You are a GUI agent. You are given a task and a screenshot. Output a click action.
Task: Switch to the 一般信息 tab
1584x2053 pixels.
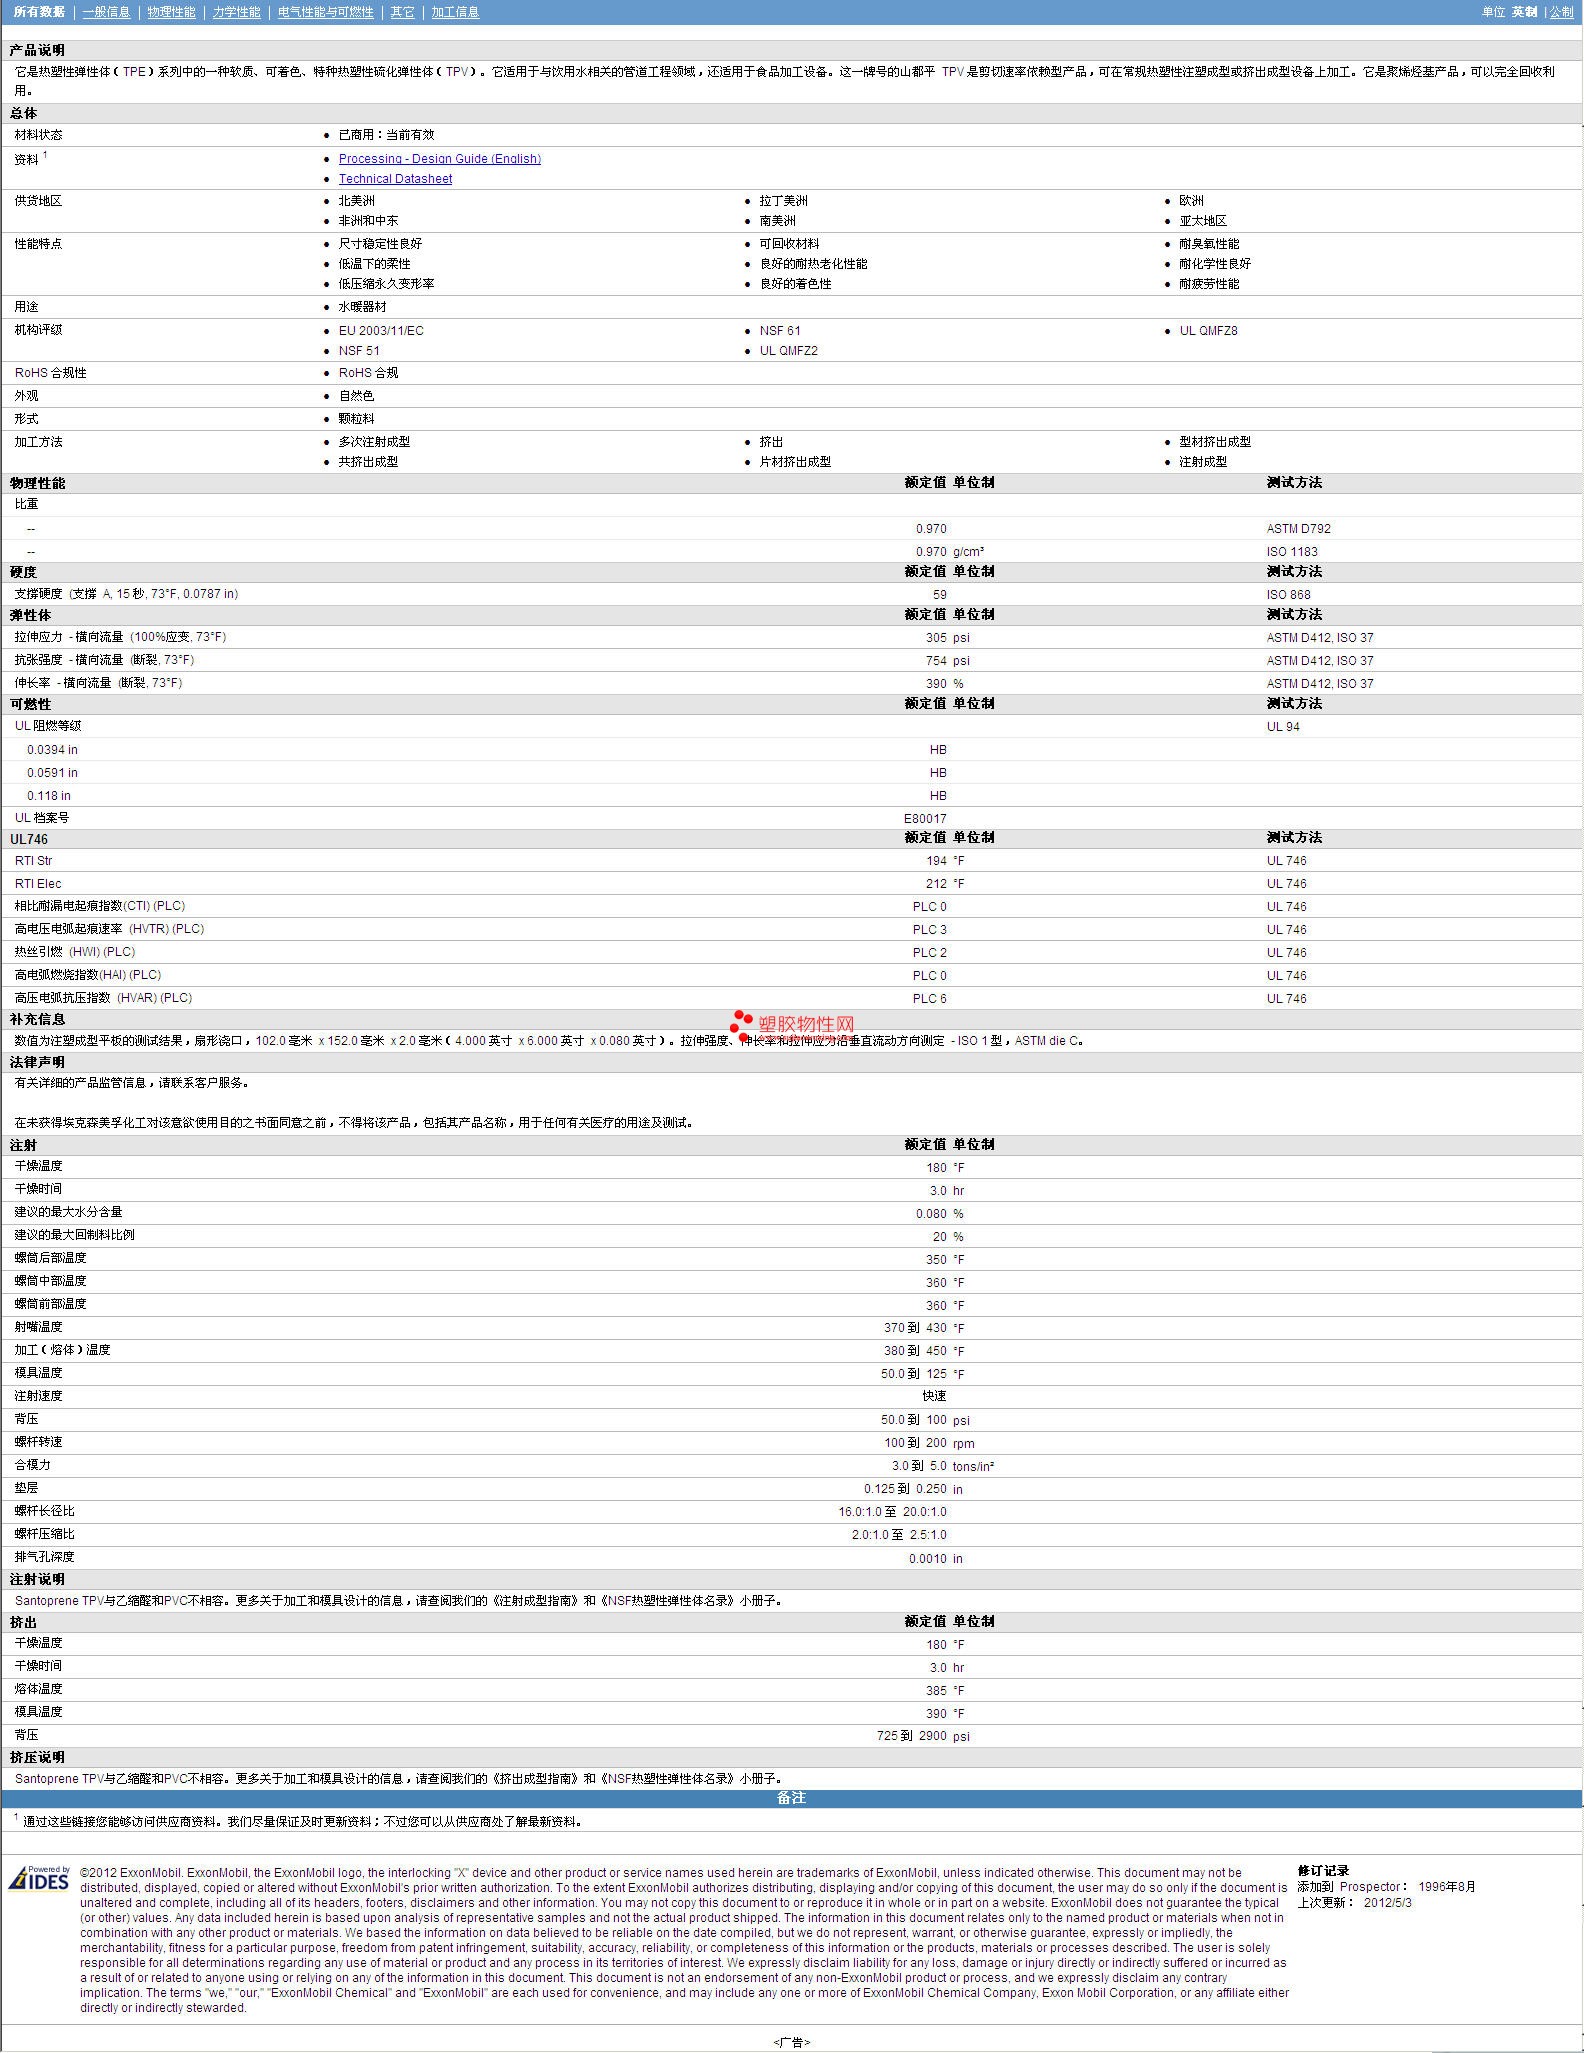(x=106, y=12)
